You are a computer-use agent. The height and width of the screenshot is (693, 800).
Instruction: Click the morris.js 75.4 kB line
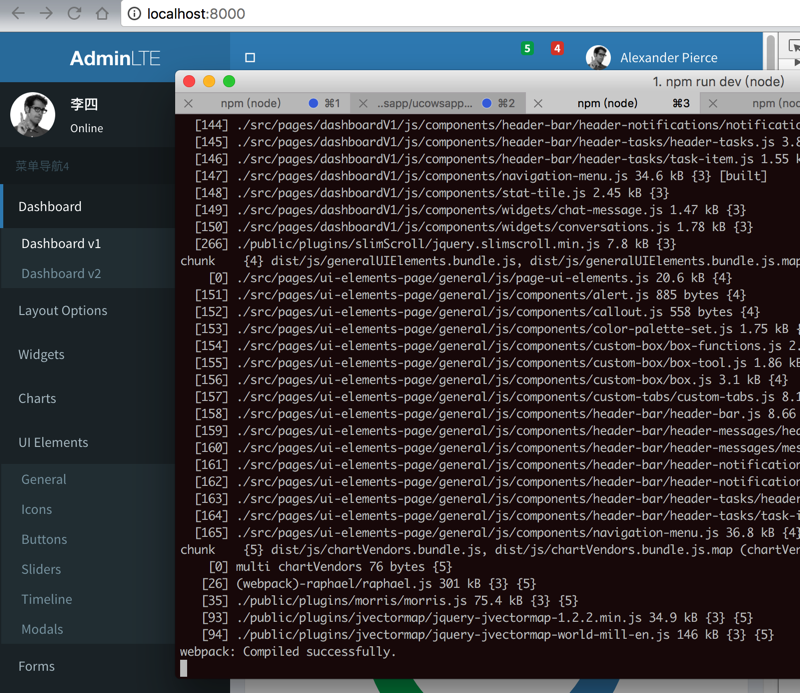(x=390, y=601)
